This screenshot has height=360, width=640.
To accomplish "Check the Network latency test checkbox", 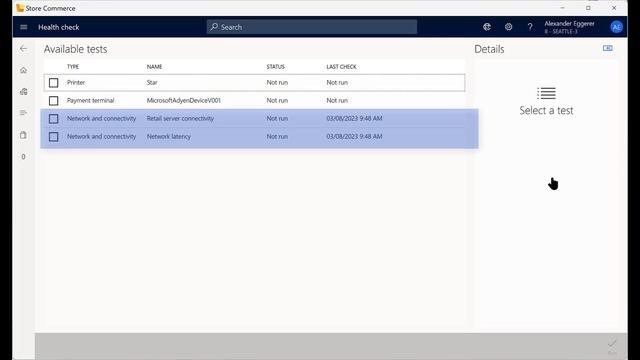I will click(x=53, y=137).
